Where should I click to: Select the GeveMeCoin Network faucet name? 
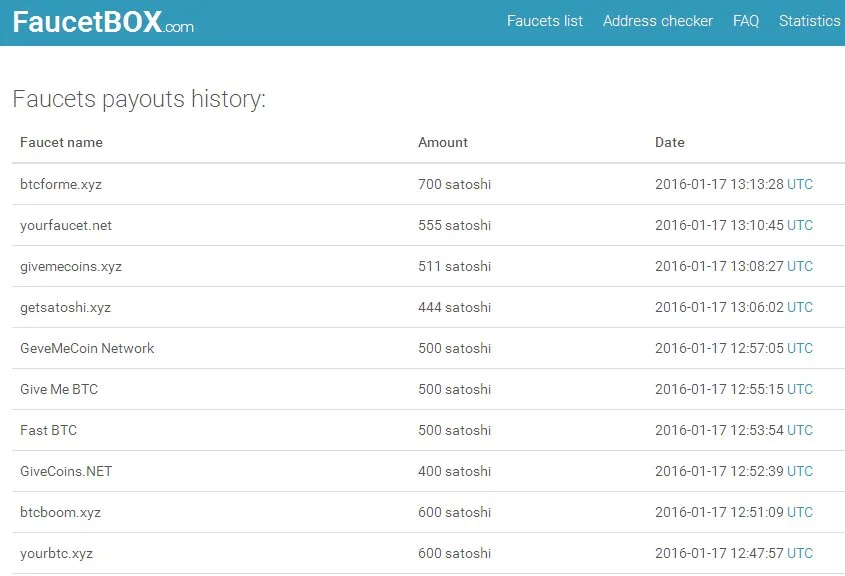point(87,348)
